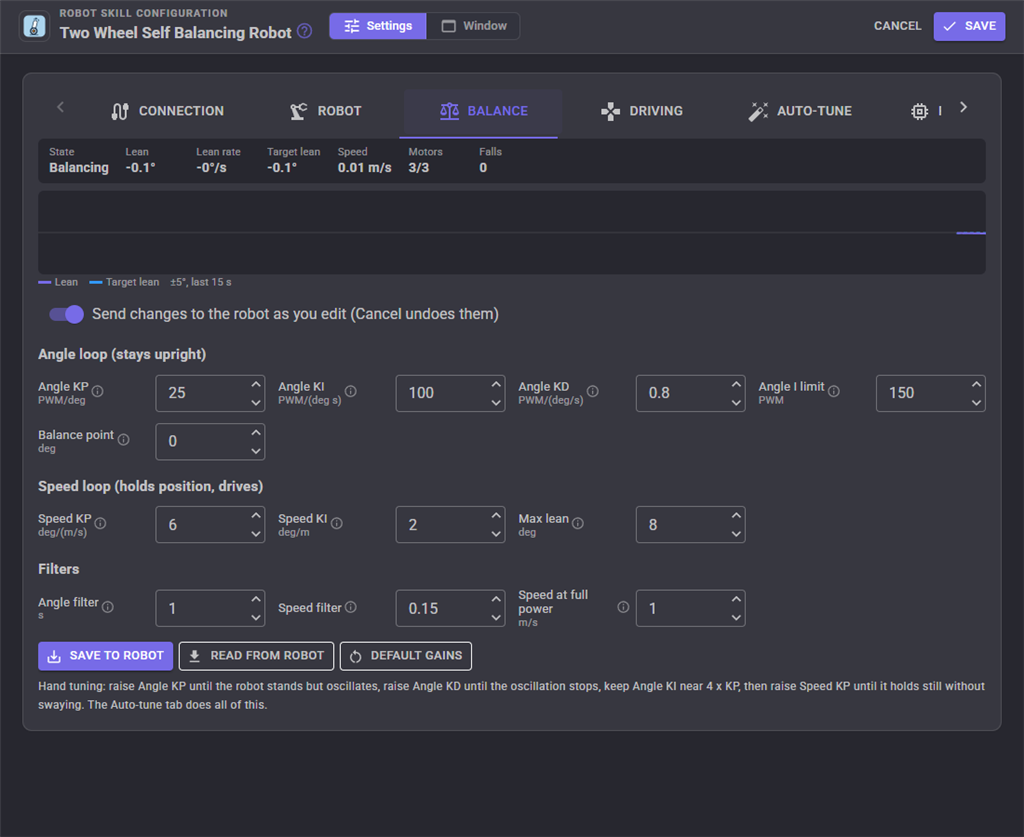Click the lean angle graph area

pyautogui.click(x=511, y=232)
